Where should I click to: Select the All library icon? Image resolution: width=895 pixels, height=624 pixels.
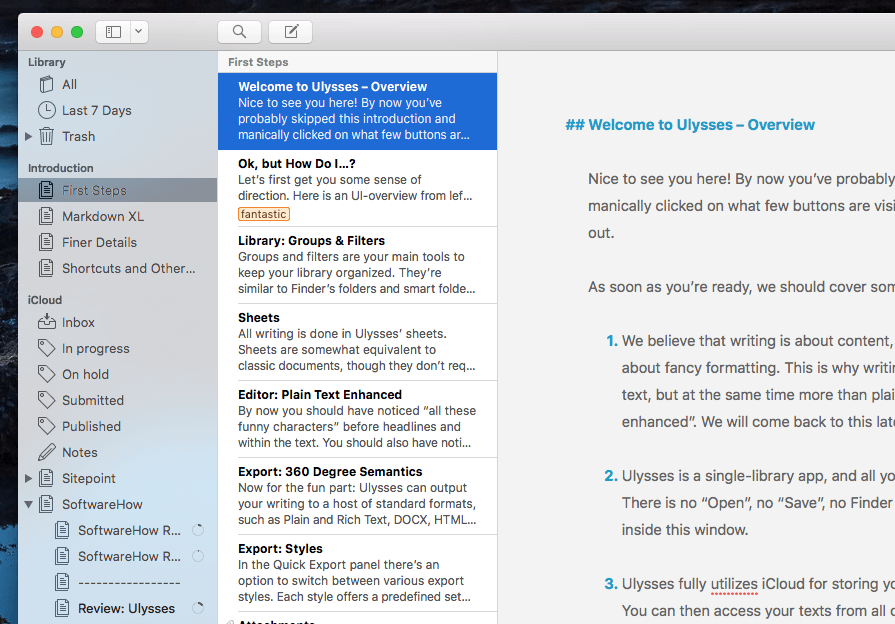pos(46,84)
